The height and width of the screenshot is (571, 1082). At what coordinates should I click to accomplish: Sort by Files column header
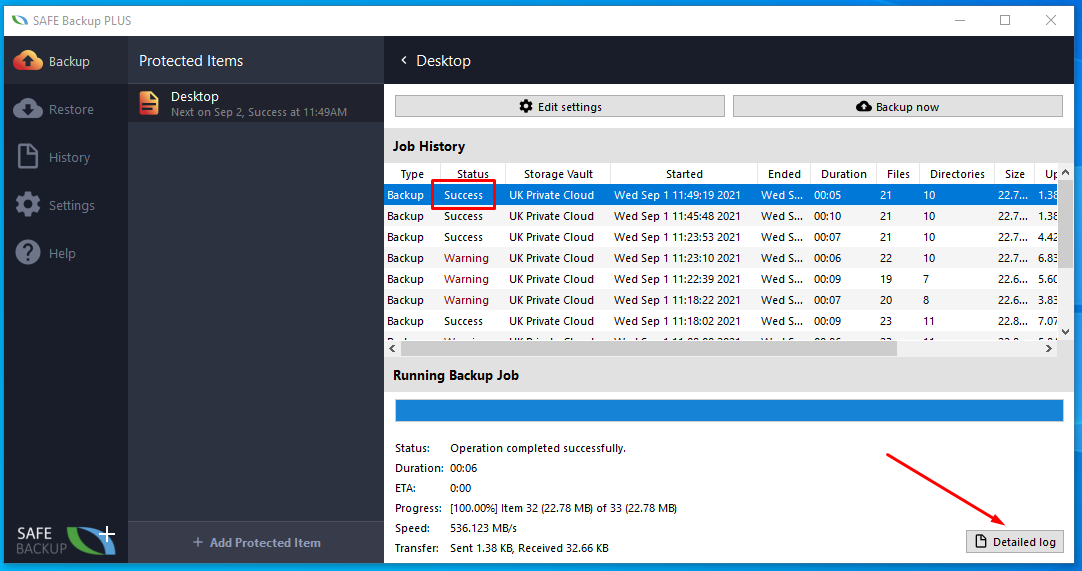tap(898, 174)
